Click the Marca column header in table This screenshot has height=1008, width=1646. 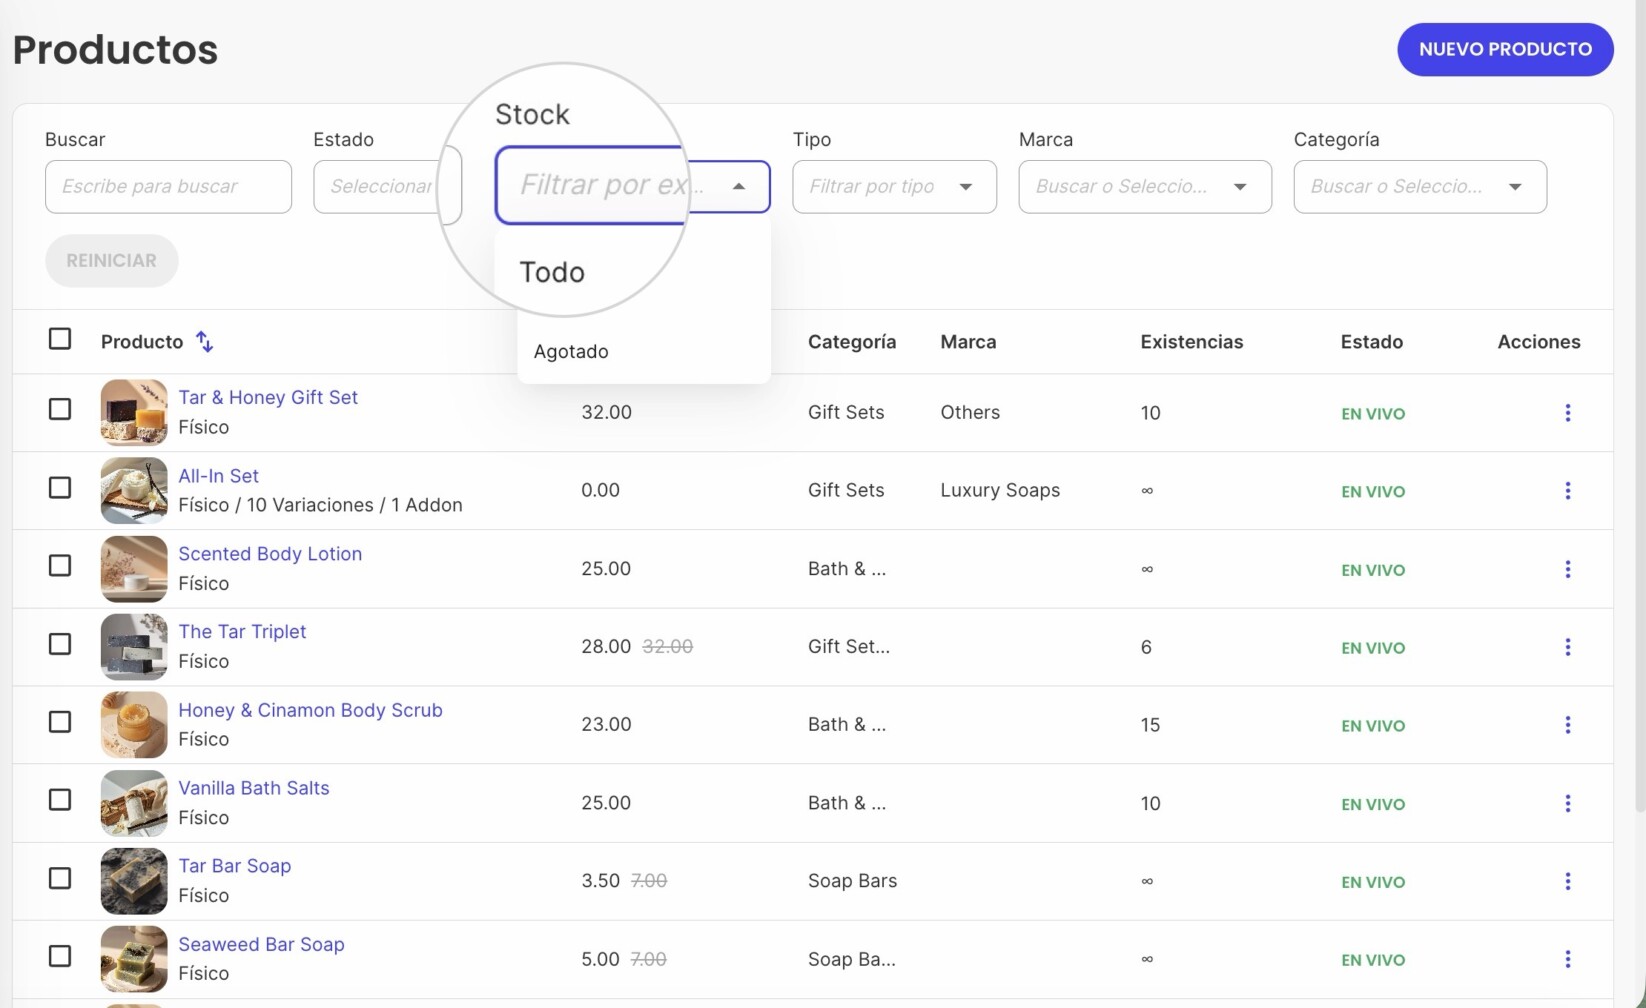tap(968, 342)
